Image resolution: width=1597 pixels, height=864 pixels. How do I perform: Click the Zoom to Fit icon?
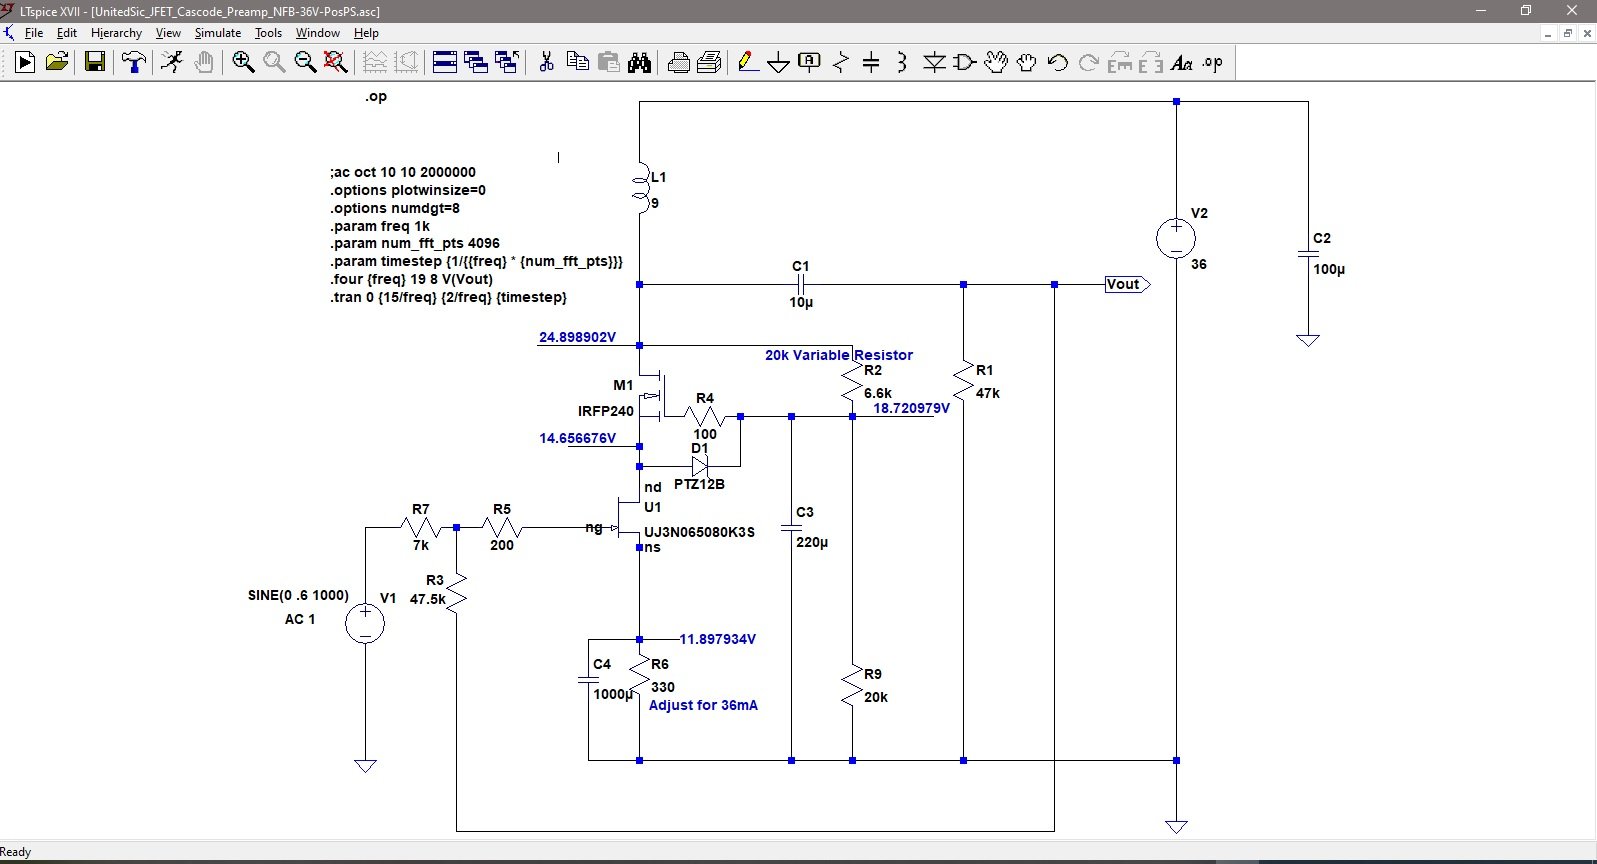pyautogui.click(x=336, y=63)
